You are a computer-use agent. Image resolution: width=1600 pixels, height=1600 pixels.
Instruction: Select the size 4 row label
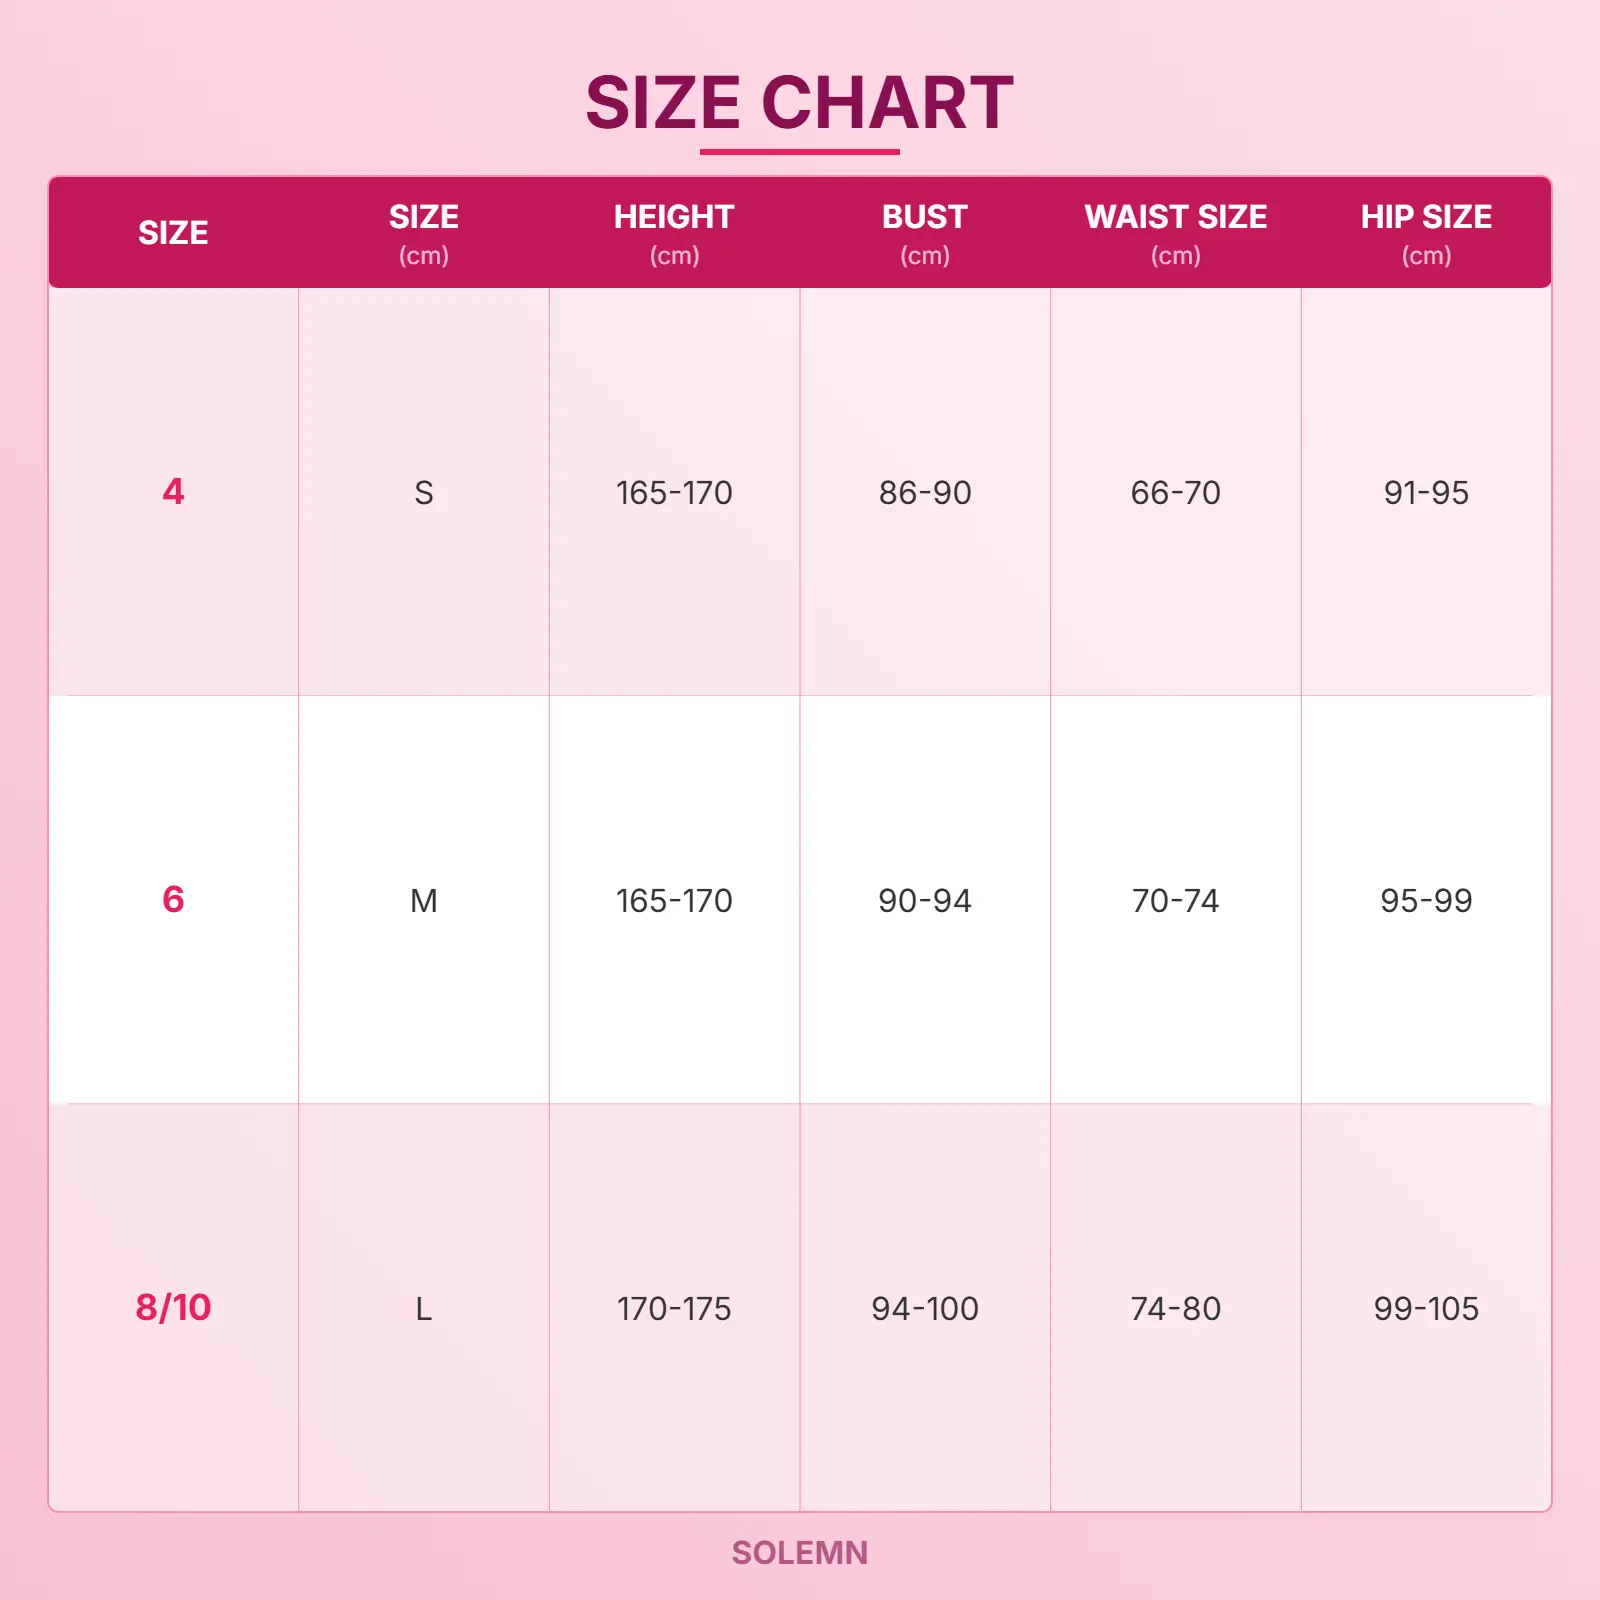(173, 491)
